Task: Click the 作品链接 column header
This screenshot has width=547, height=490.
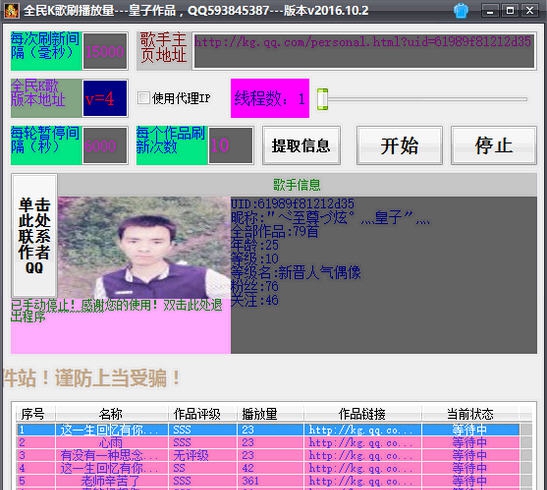Action: [x=362, y=414]
